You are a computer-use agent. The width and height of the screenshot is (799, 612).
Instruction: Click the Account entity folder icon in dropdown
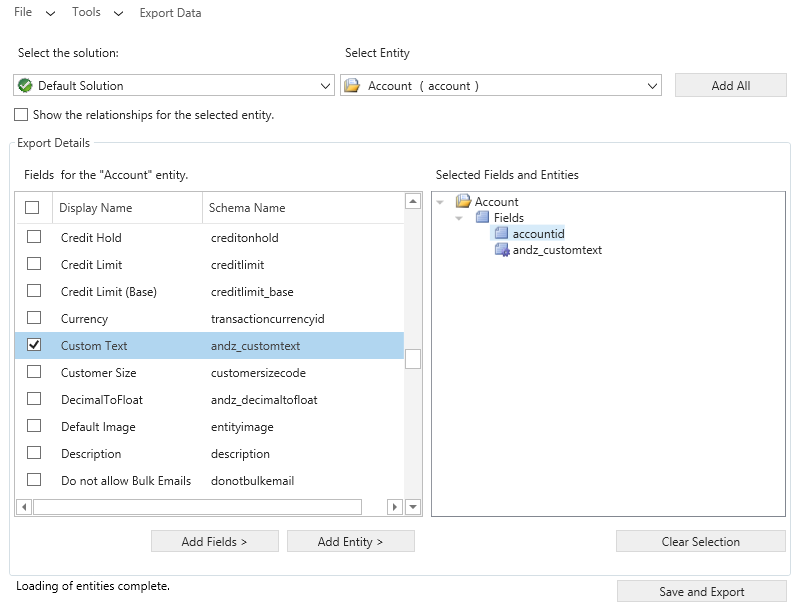[352, 86]
